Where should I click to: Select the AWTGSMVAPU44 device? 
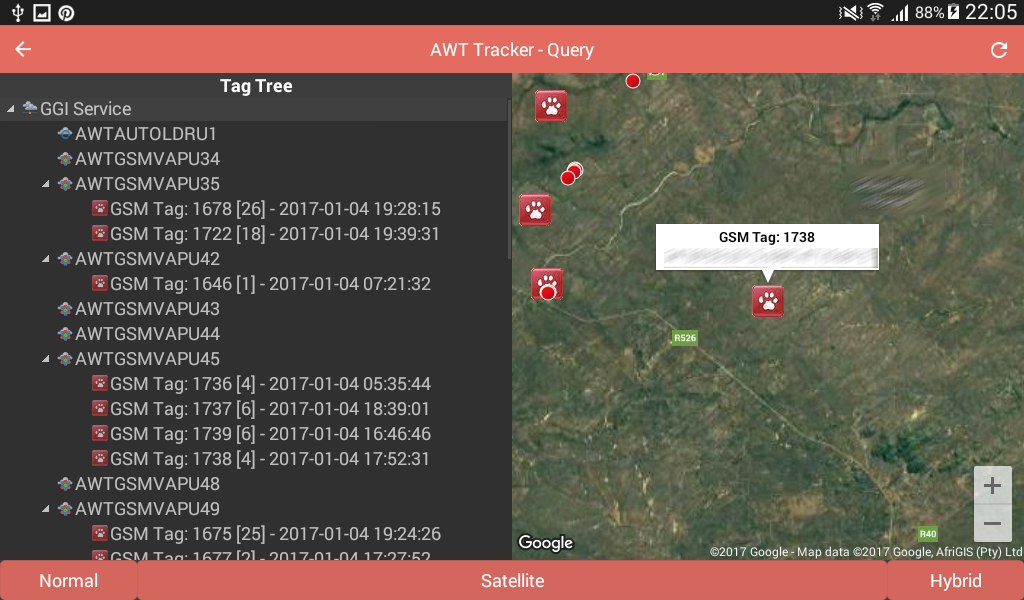148,334
